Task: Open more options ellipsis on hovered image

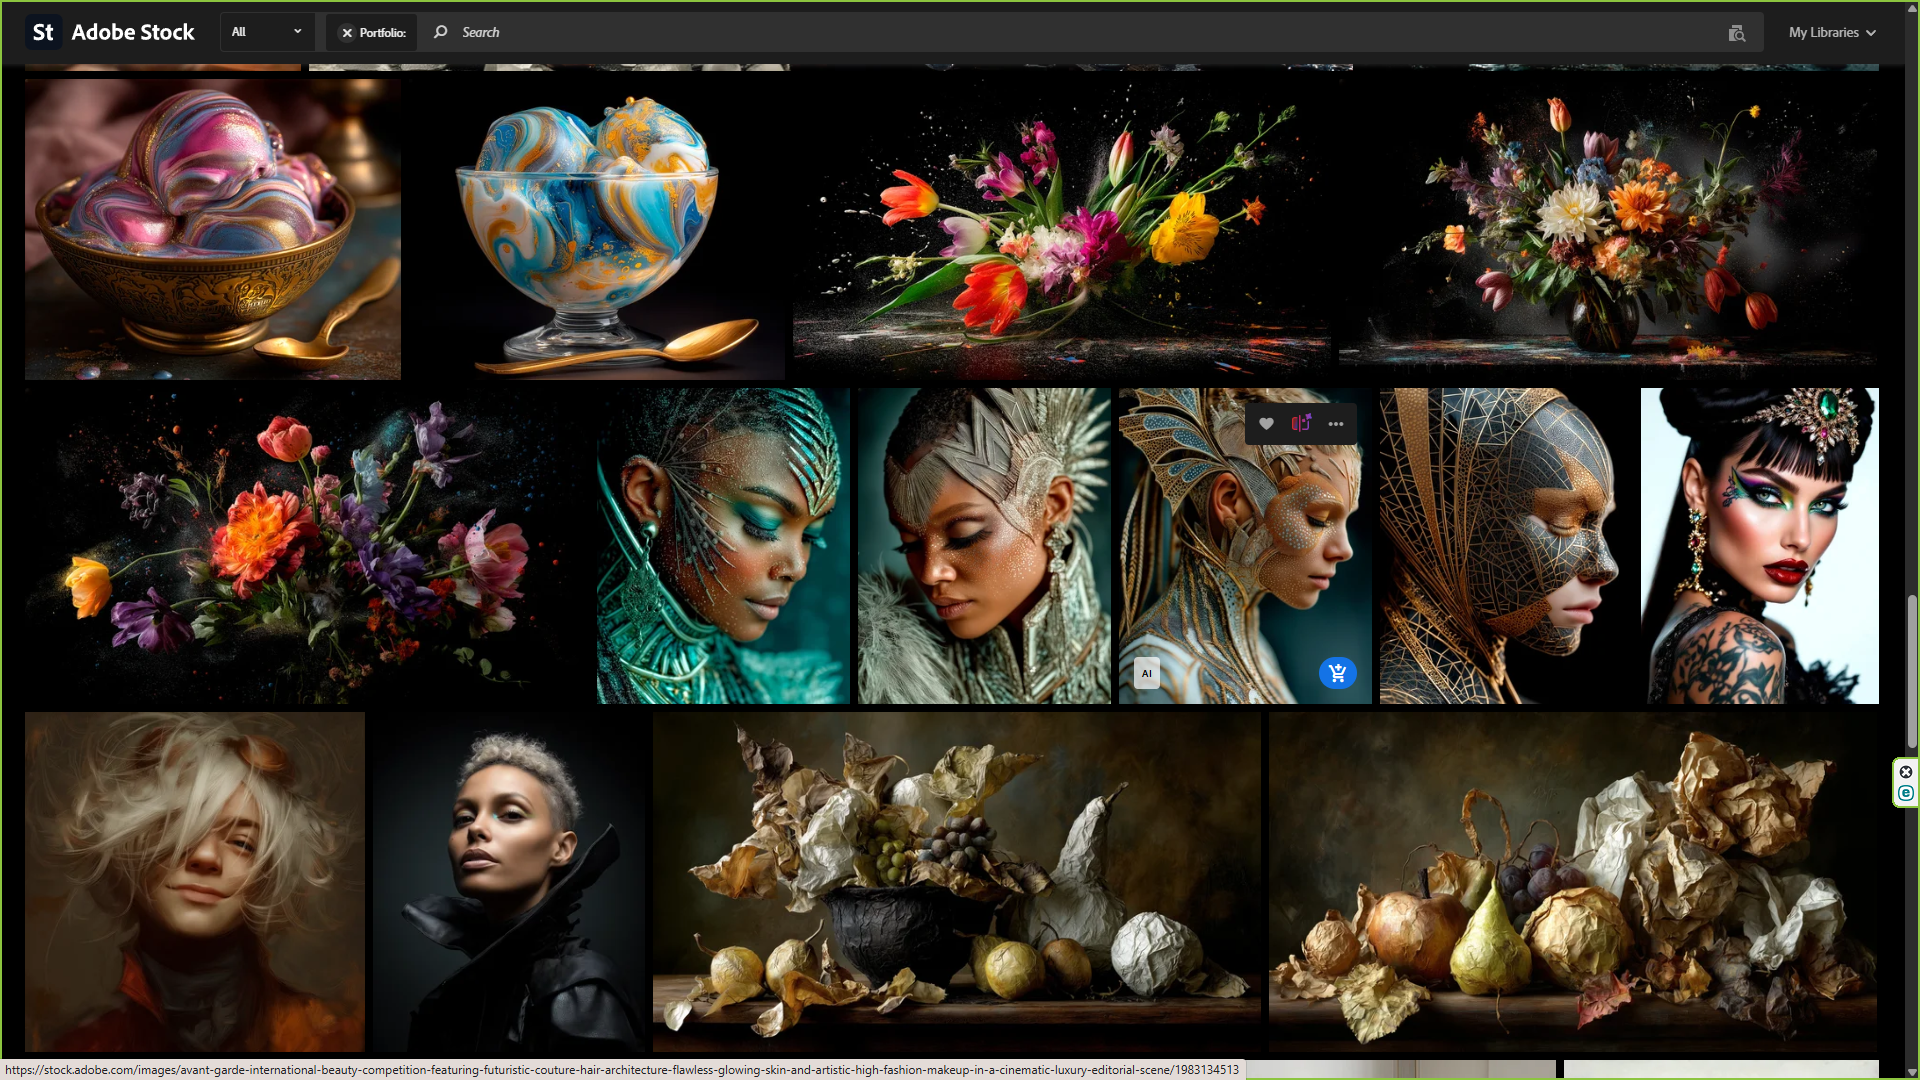Action: 1336,424
